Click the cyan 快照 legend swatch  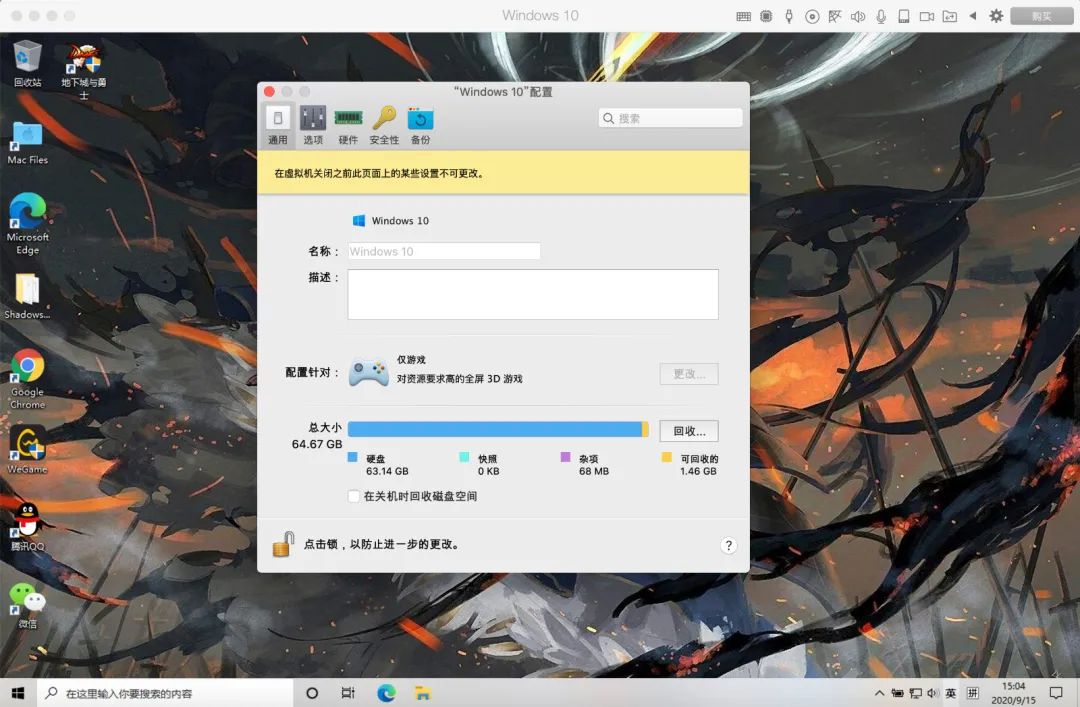coord(464,458)
